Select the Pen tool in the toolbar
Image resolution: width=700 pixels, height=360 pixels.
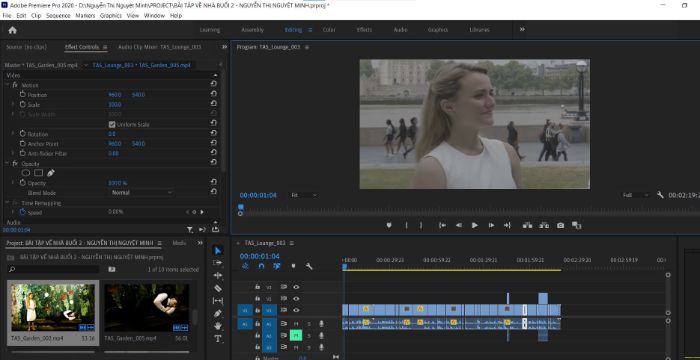tap(218, 314)
